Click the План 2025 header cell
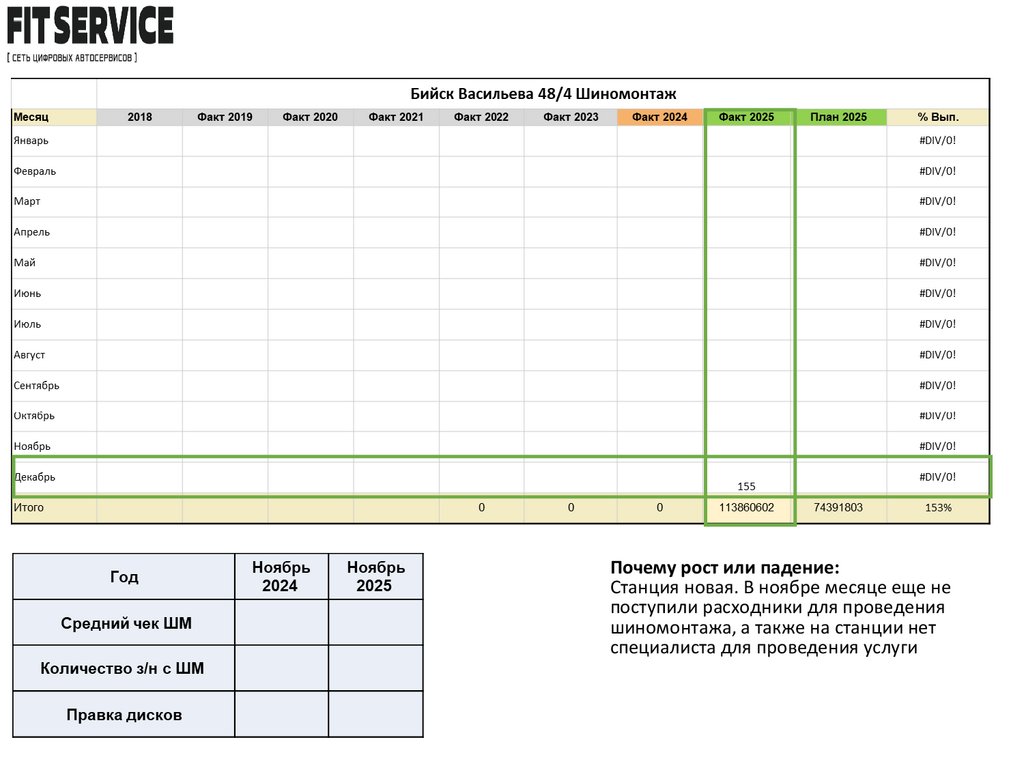 click(x=840, y=117)
